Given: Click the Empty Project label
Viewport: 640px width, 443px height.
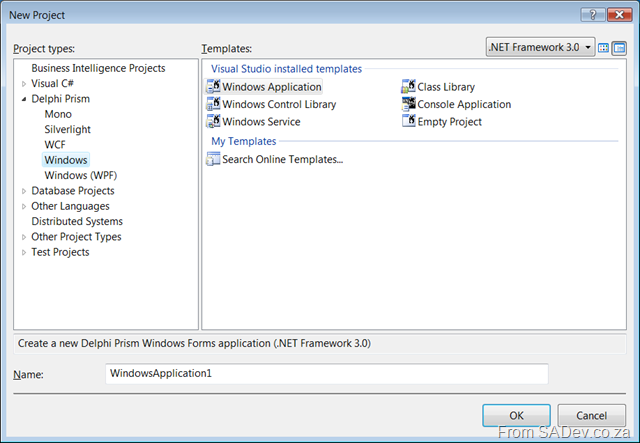Looking at the screenshot, I should point(449,122).
